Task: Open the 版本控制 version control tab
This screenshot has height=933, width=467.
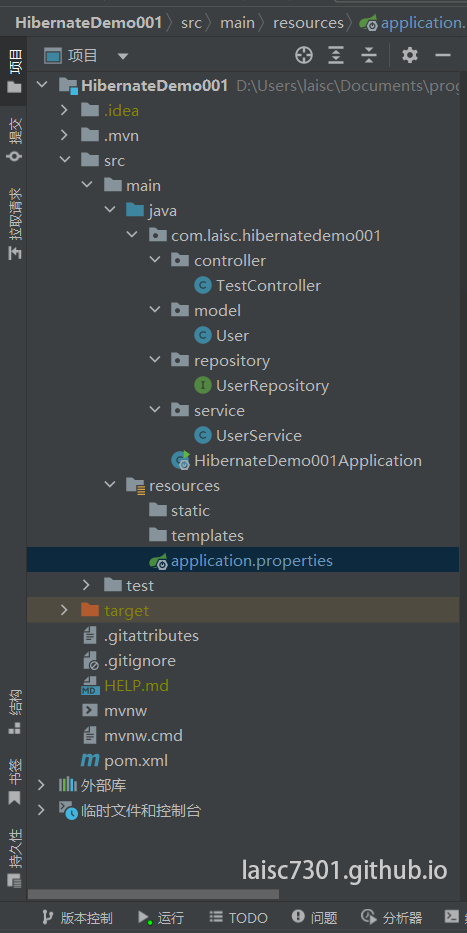Action: tap(77, 918)
